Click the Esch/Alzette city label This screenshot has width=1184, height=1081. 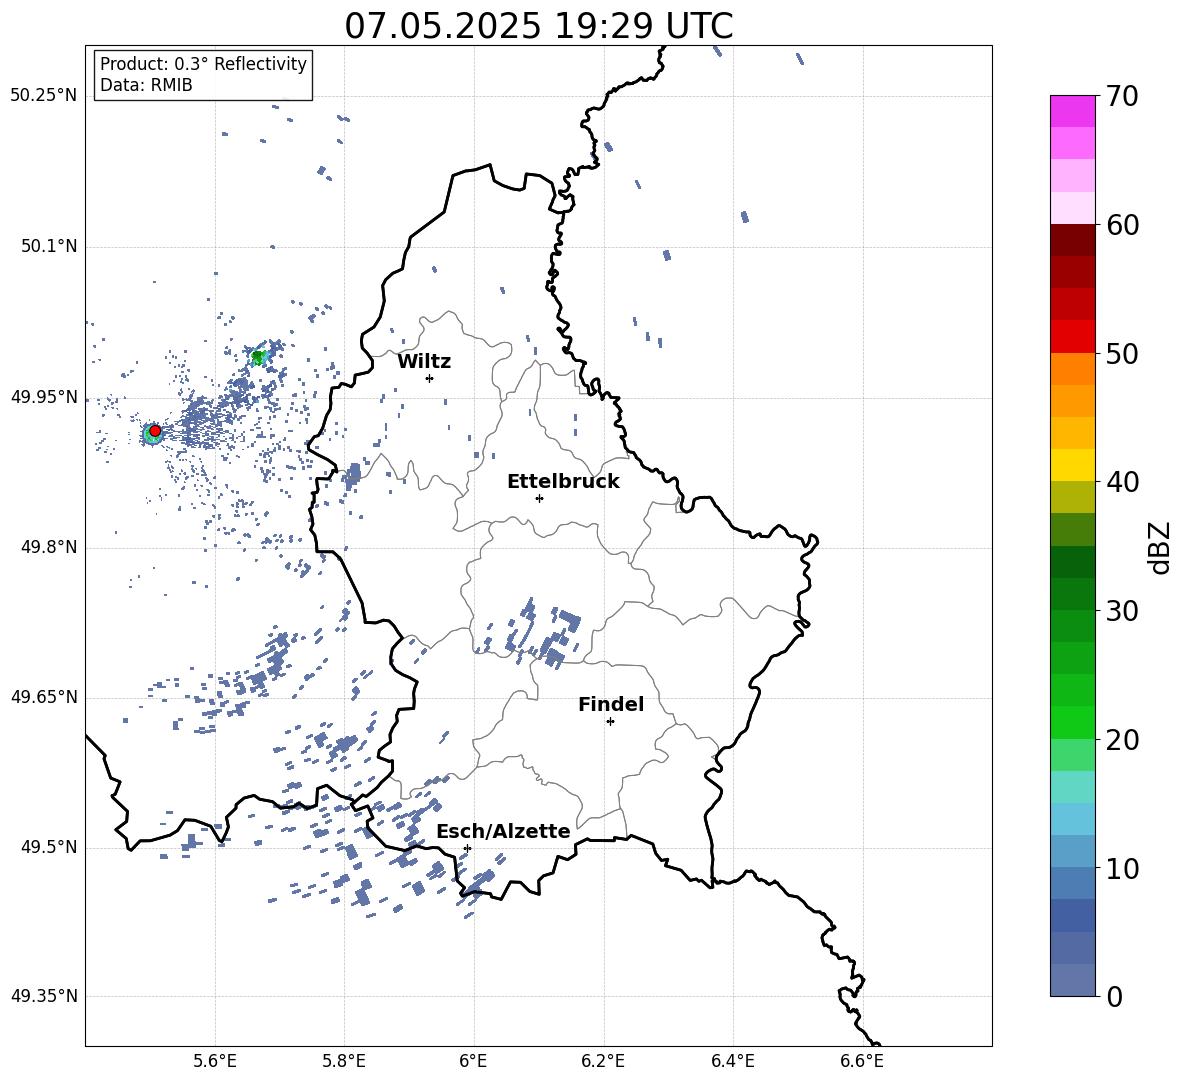tap(503, 832)
